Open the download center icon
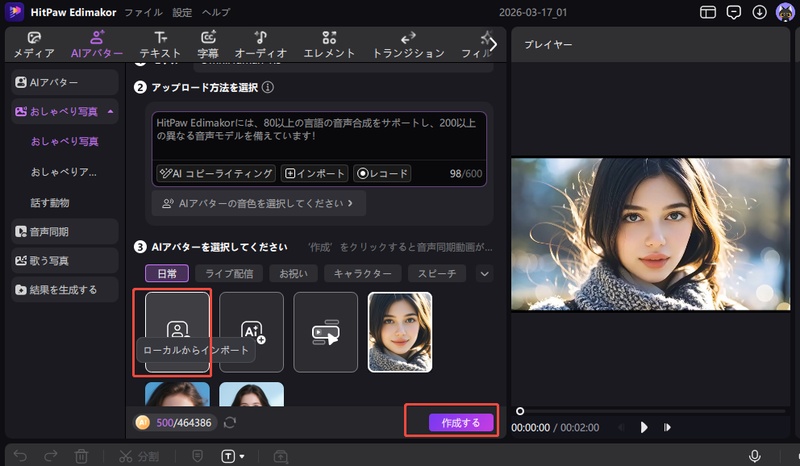 coord(759,12)
